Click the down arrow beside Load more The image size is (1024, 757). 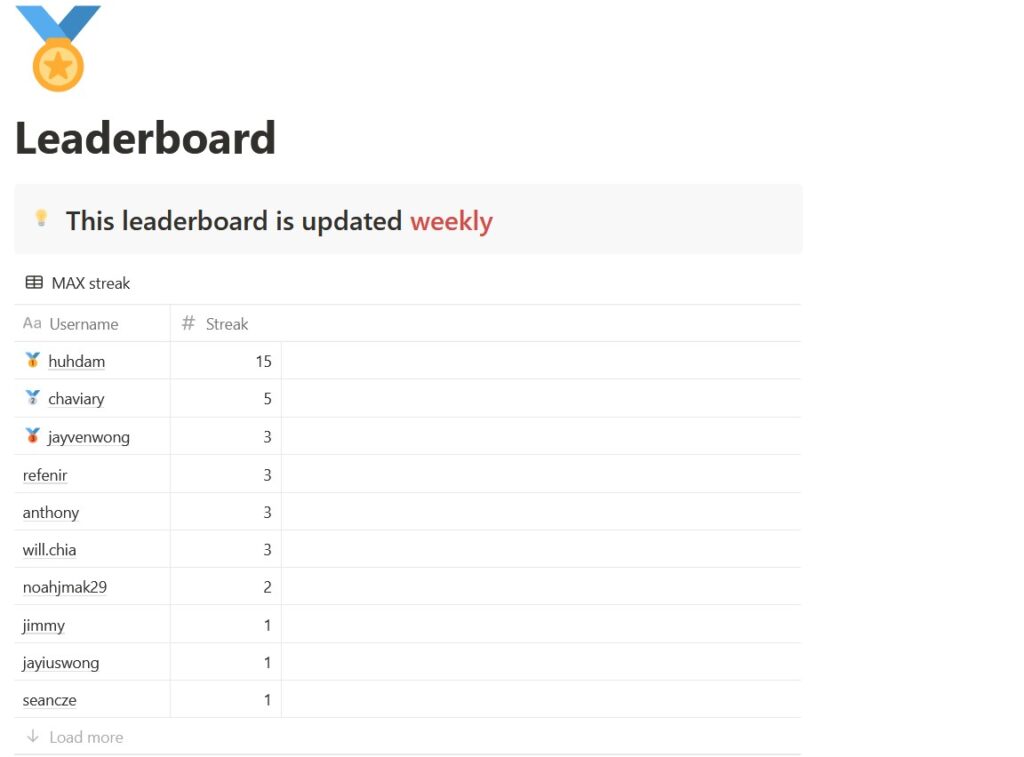pos(33,737)
